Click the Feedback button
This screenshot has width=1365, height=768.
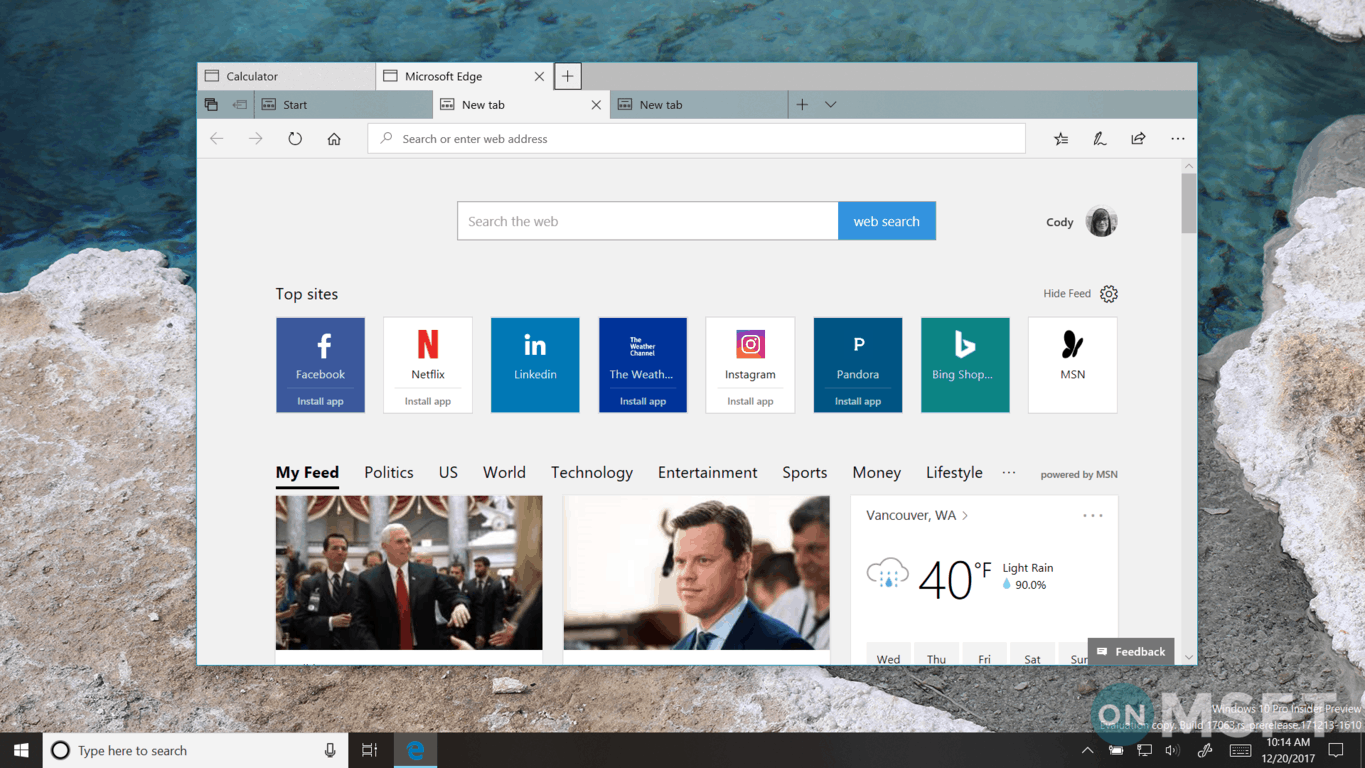click(x=1131, y=651)
